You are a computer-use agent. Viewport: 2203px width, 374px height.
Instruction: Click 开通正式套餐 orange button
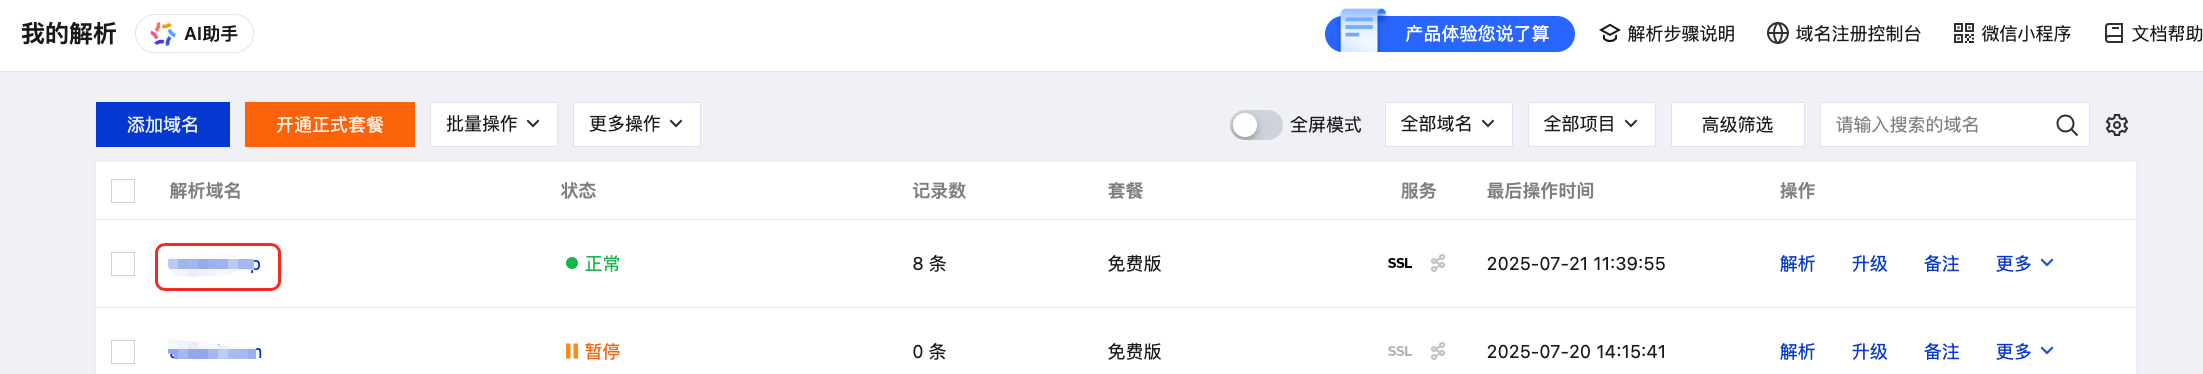point(330,124)
